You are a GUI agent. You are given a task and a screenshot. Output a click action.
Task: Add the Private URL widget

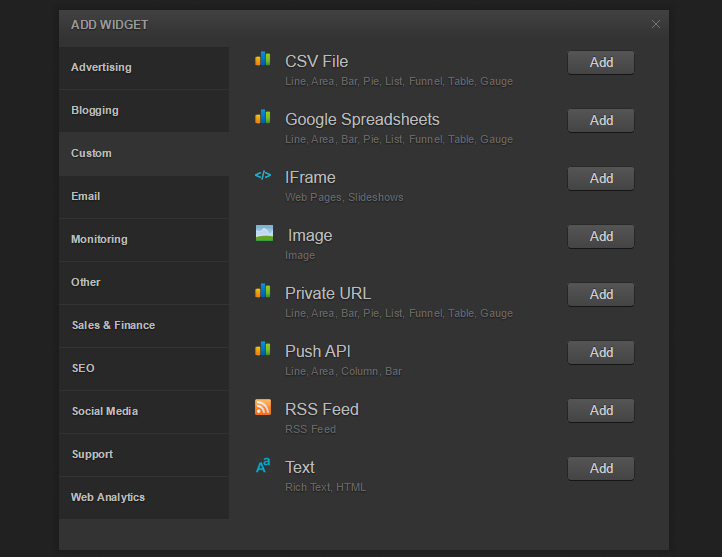[x=601, y=295]
